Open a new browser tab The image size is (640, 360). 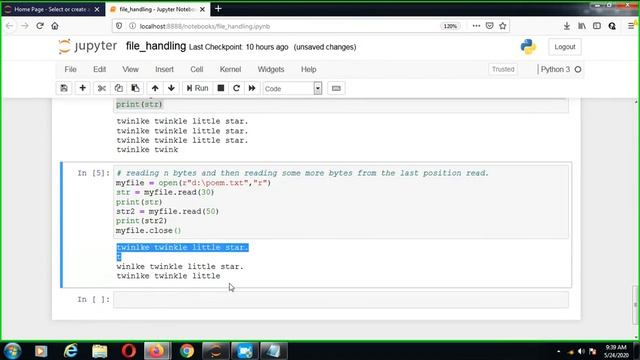[x=218, y=9]
